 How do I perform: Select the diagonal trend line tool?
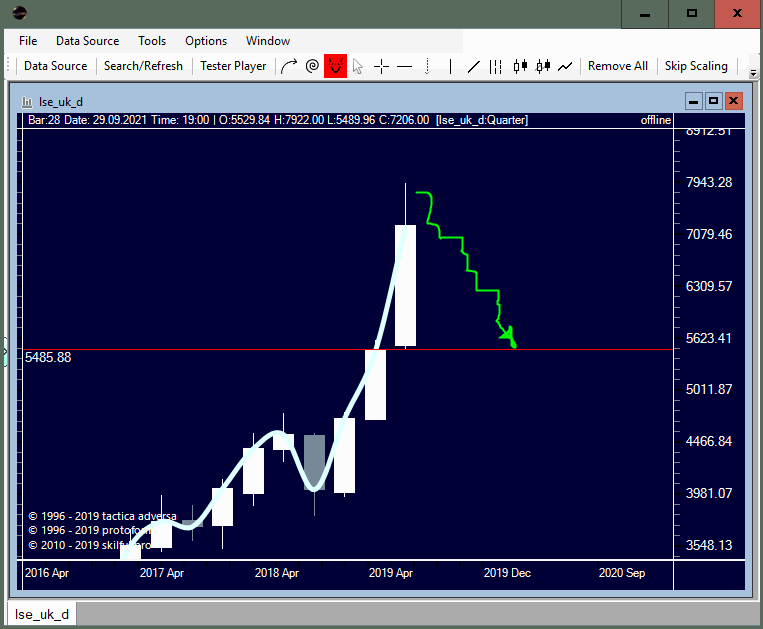[x=473, y=66]
